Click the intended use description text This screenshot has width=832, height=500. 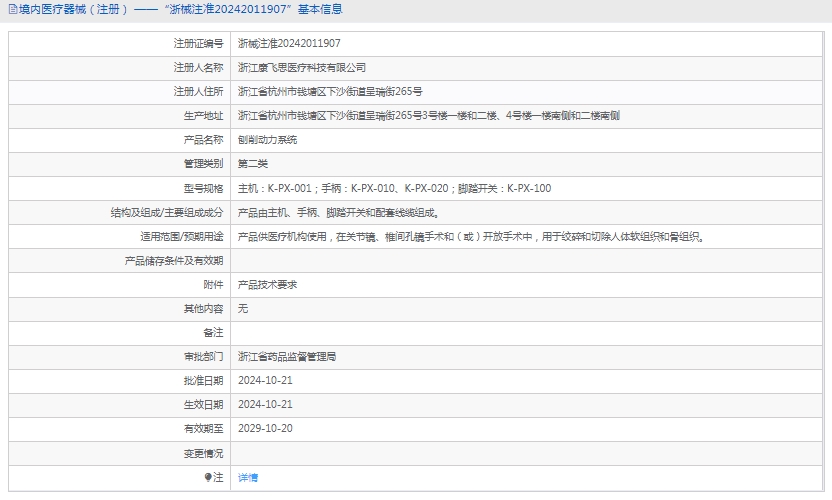(471, 237)
